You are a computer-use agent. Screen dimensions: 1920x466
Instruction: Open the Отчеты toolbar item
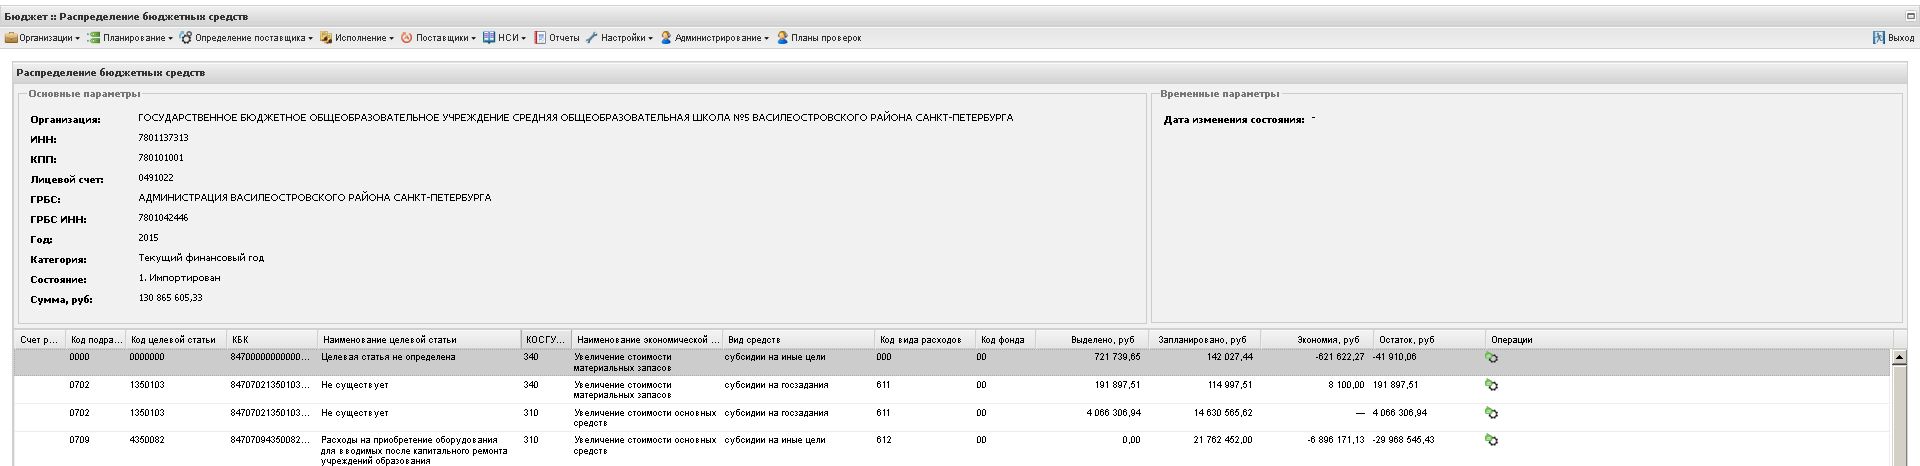coord(557,38)
